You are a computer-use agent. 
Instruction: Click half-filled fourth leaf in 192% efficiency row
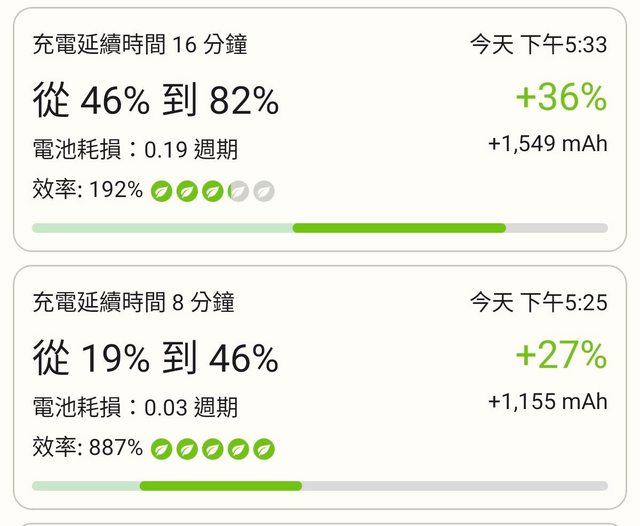[238, 190]
